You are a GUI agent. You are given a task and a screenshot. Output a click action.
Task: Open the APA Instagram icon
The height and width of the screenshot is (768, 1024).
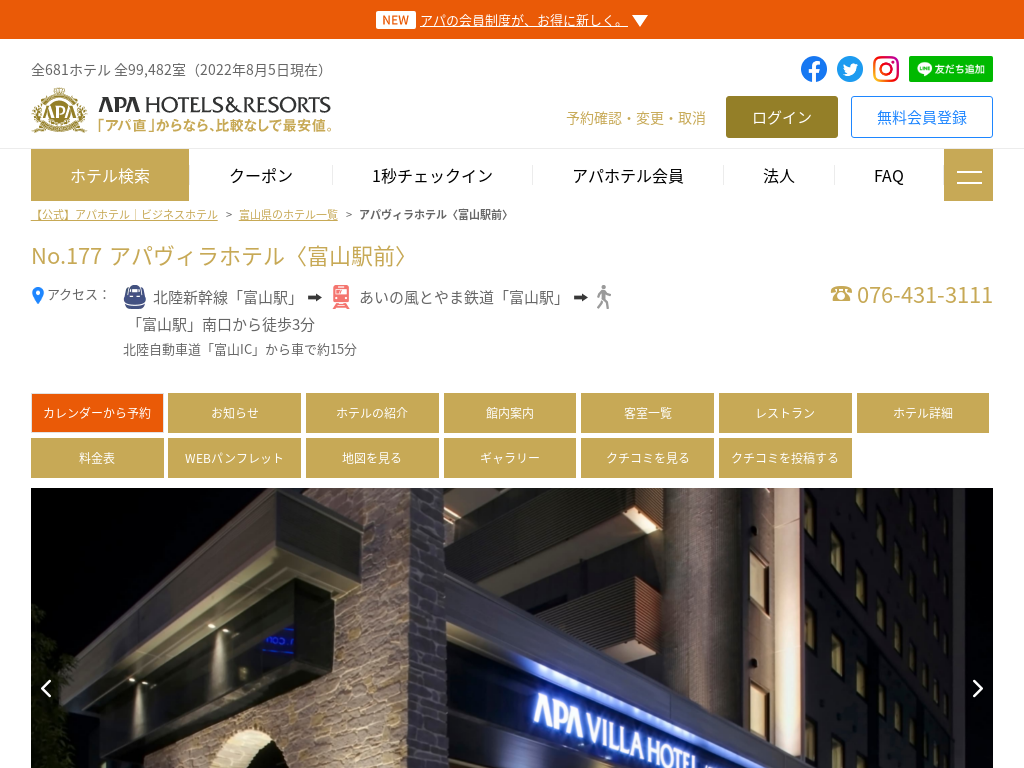pyautogui.click(x=886, y=69)
